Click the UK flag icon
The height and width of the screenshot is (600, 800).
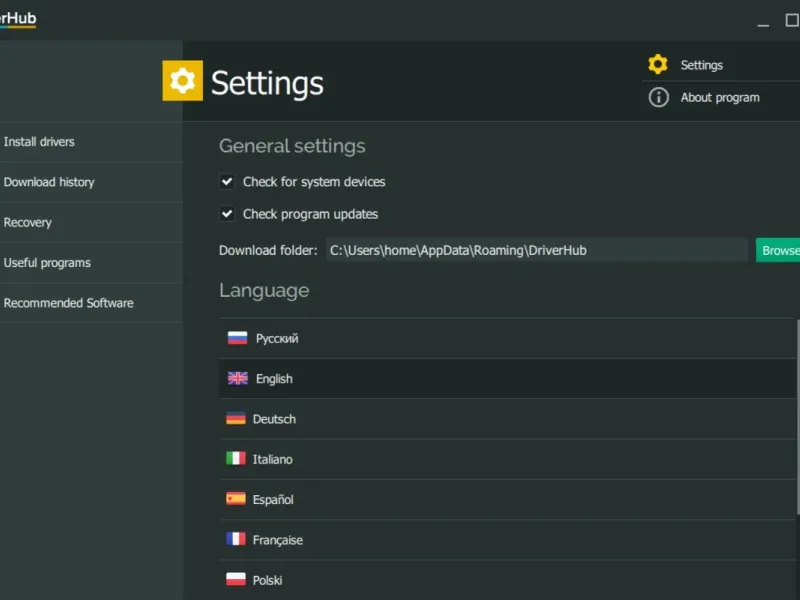point(237,378)
